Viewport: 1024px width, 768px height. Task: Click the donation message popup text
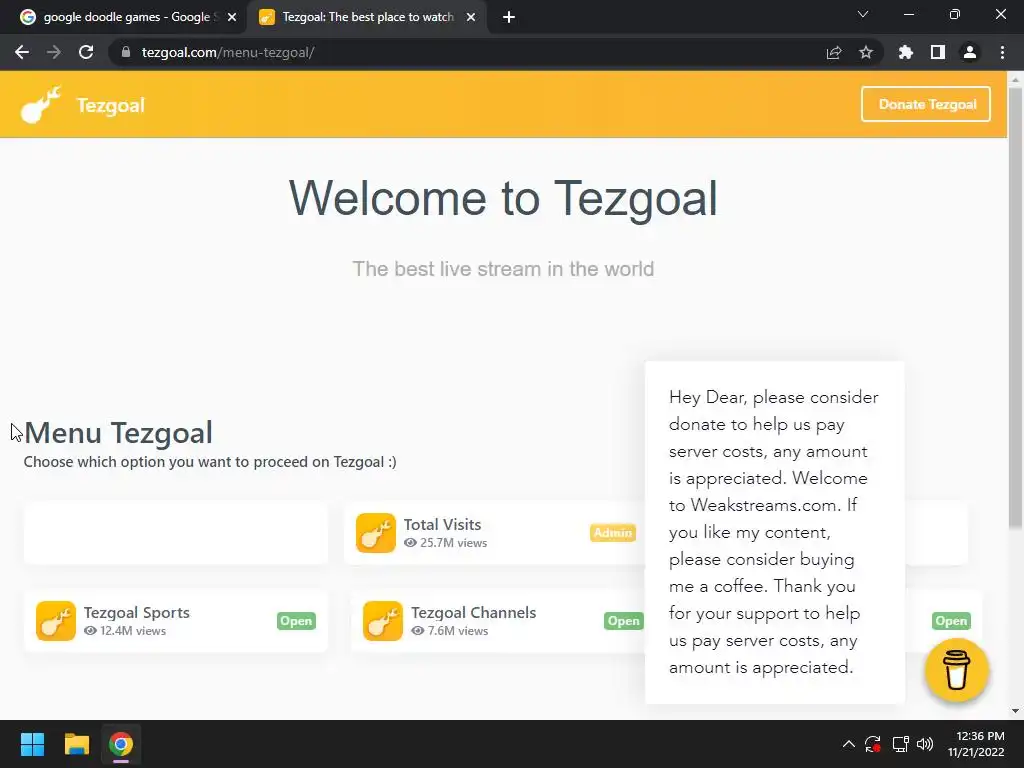tap(774, 532)
